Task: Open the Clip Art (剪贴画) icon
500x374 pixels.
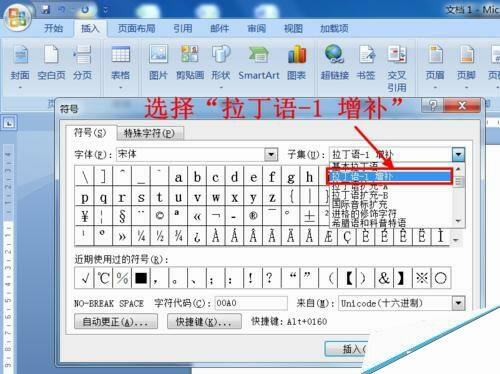Action: (x=190, y=54)
